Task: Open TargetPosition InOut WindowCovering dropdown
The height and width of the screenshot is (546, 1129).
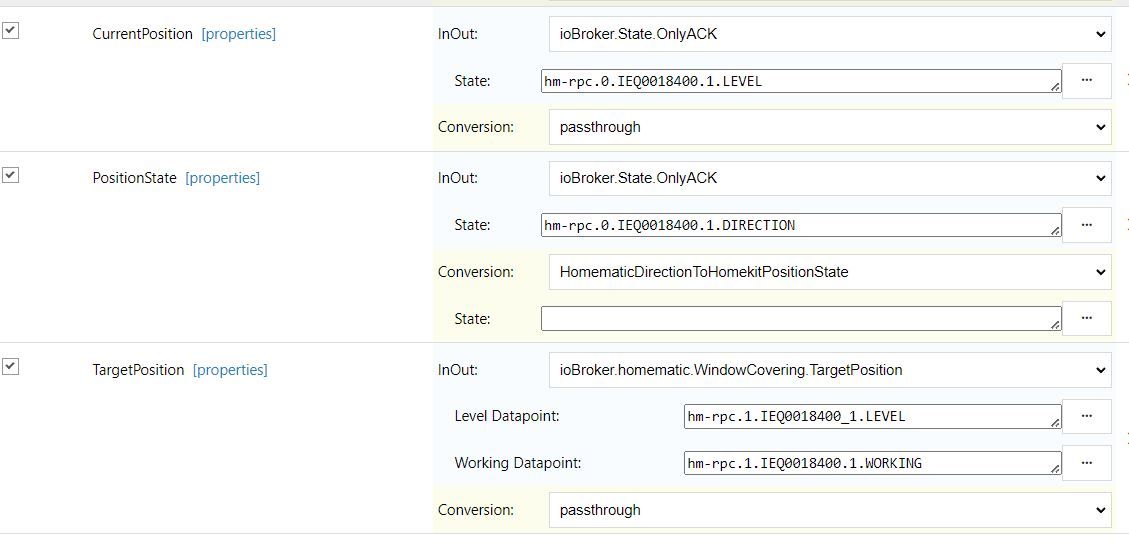Action: [830, 370]
